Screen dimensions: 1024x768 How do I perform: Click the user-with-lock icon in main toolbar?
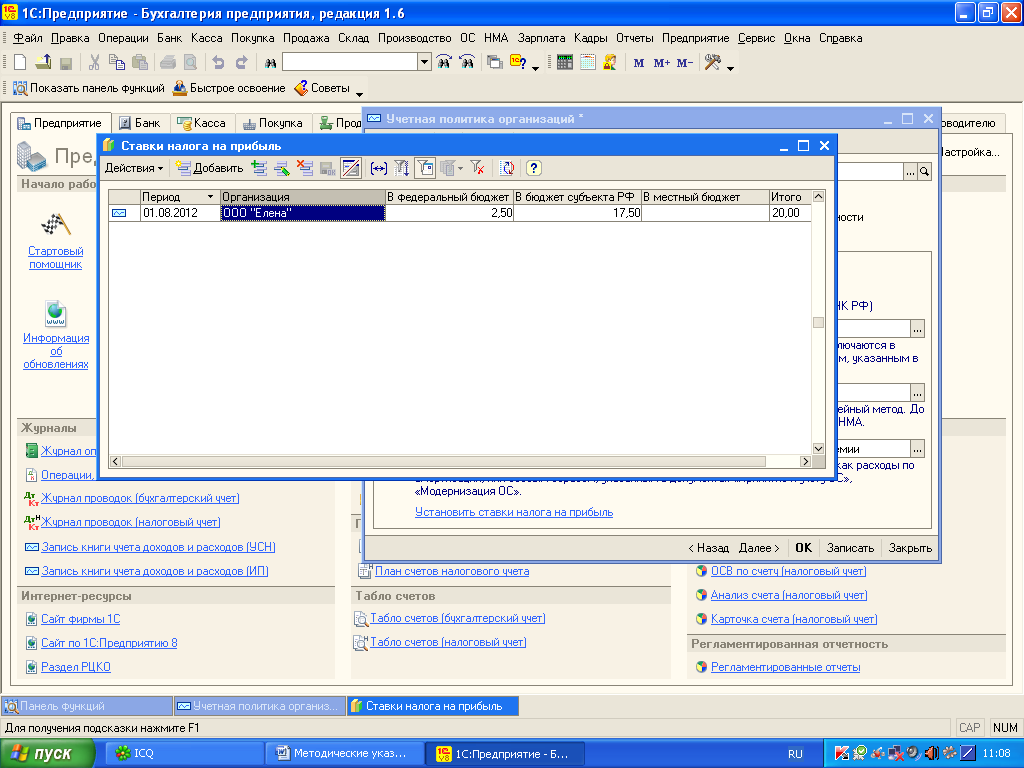(x=610, y=63)
